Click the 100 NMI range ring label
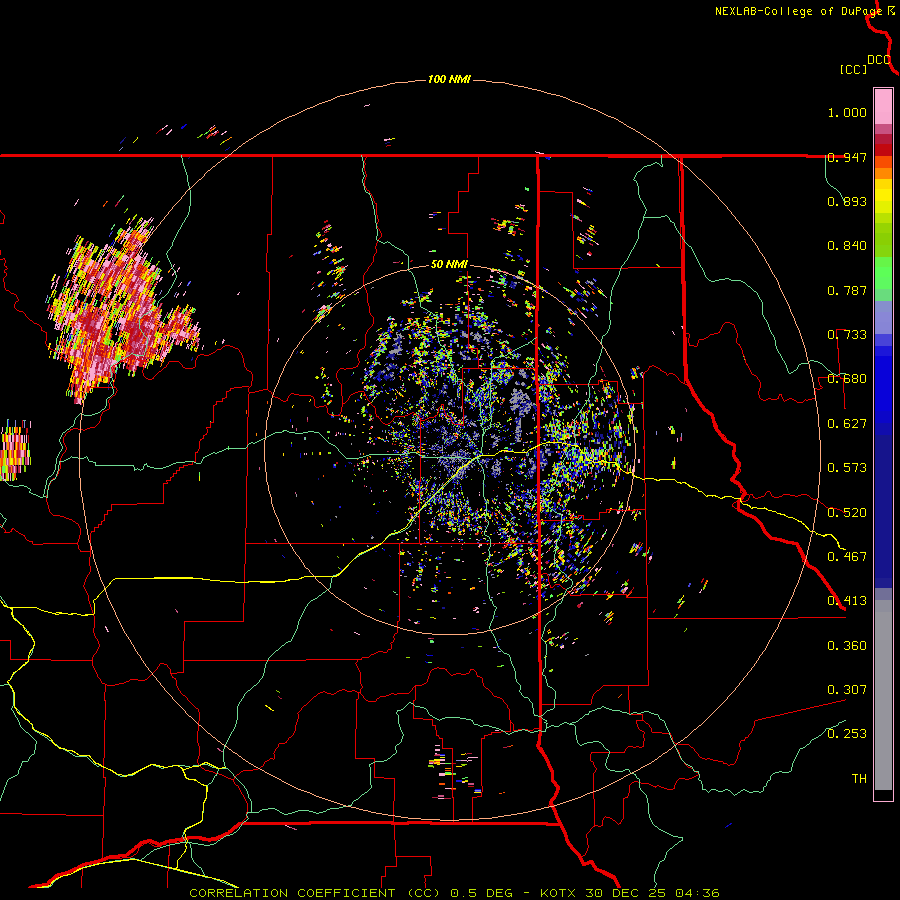The image size is (900, 900). (x=449, y=79)
